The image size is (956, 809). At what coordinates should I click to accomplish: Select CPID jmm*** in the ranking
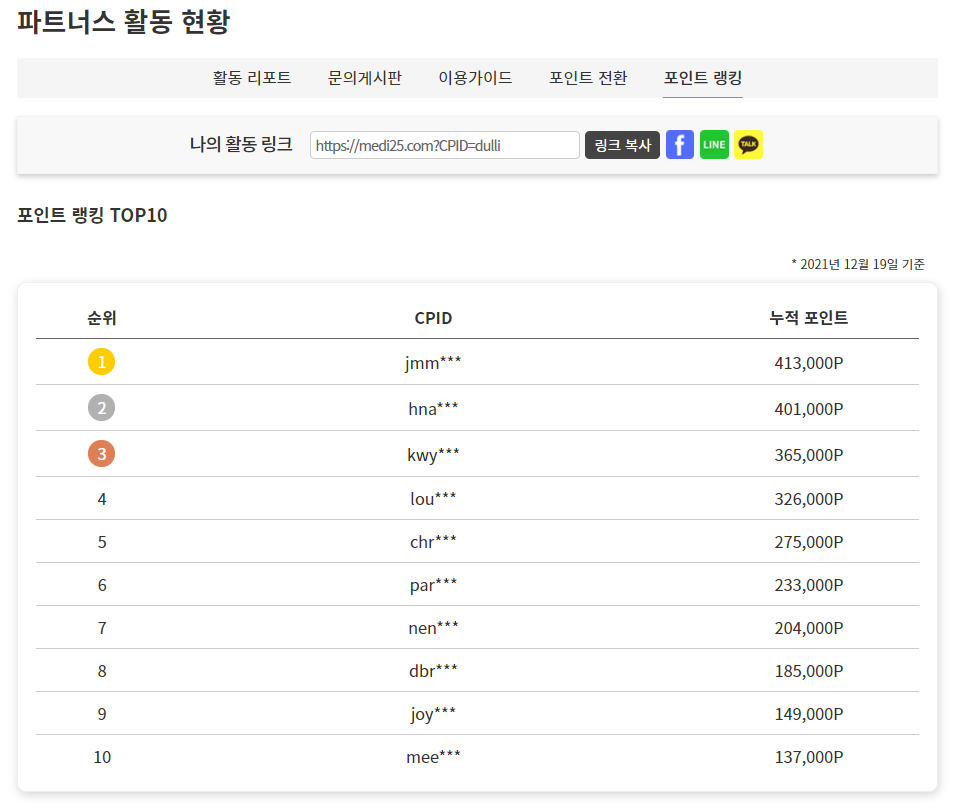(433, 363)
